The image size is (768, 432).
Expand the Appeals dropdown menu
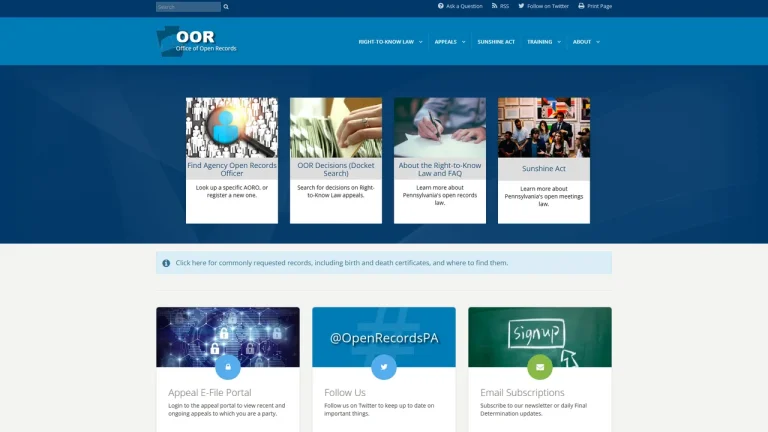coord(450,42)
